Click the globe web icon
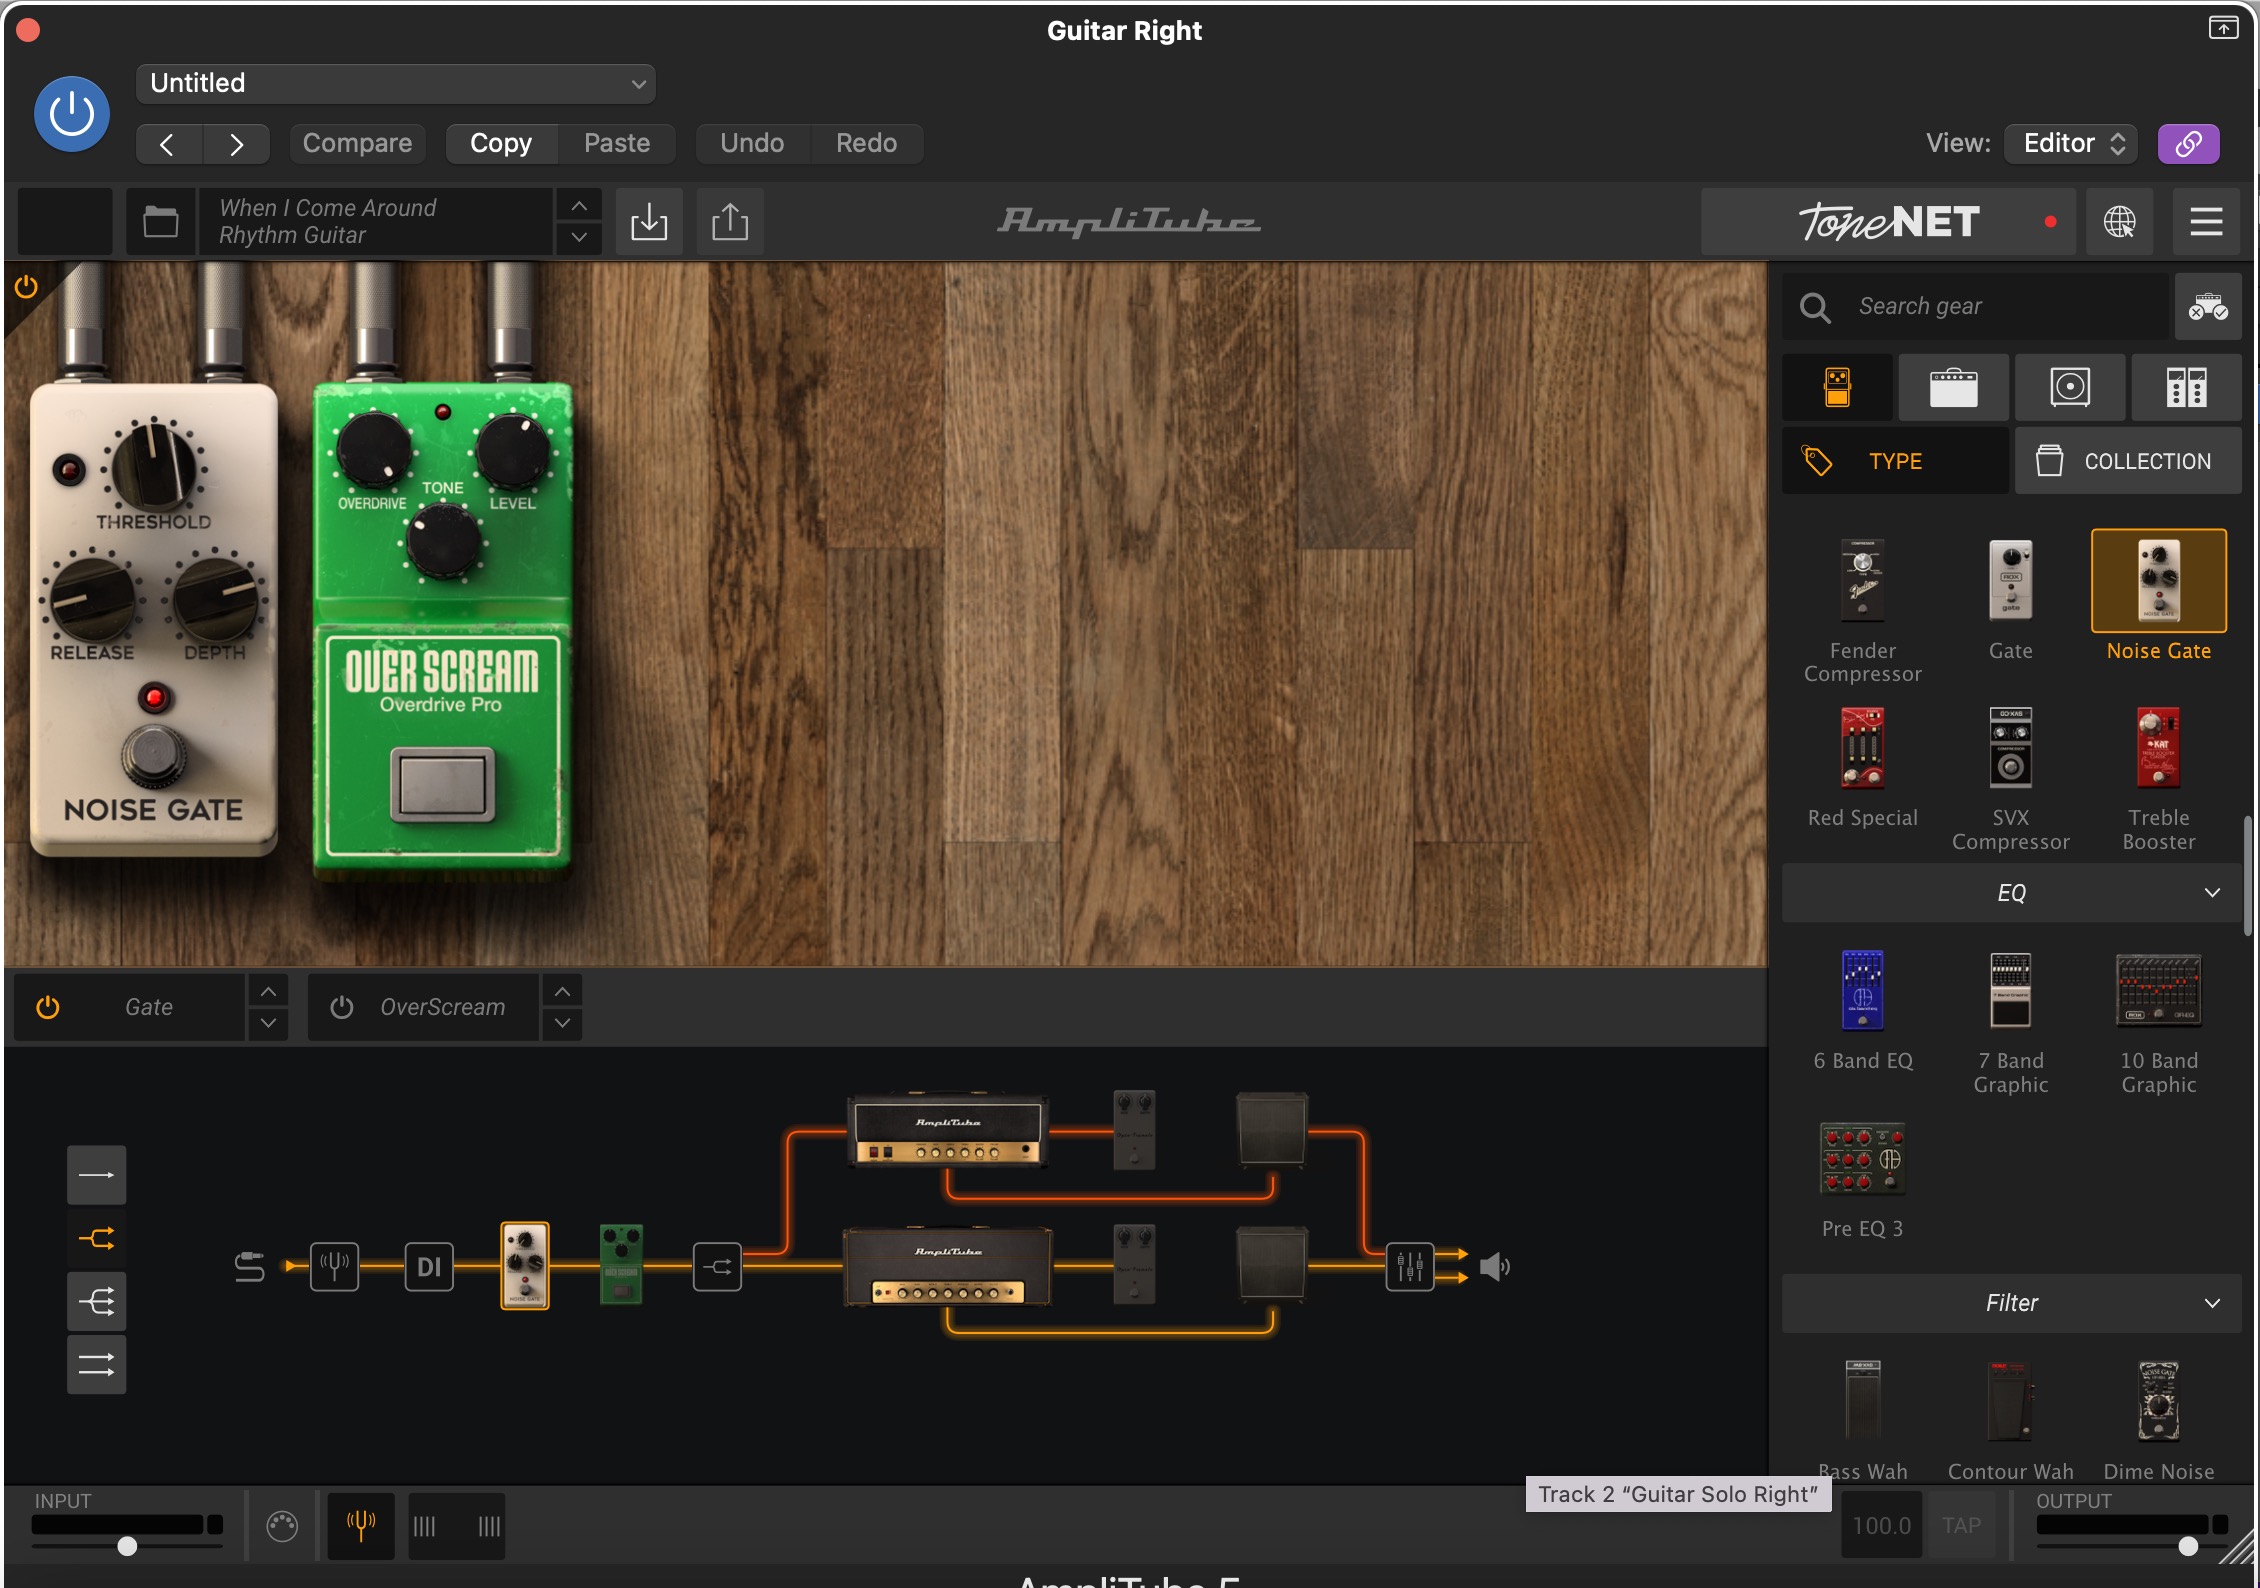 pos(2119,221)
